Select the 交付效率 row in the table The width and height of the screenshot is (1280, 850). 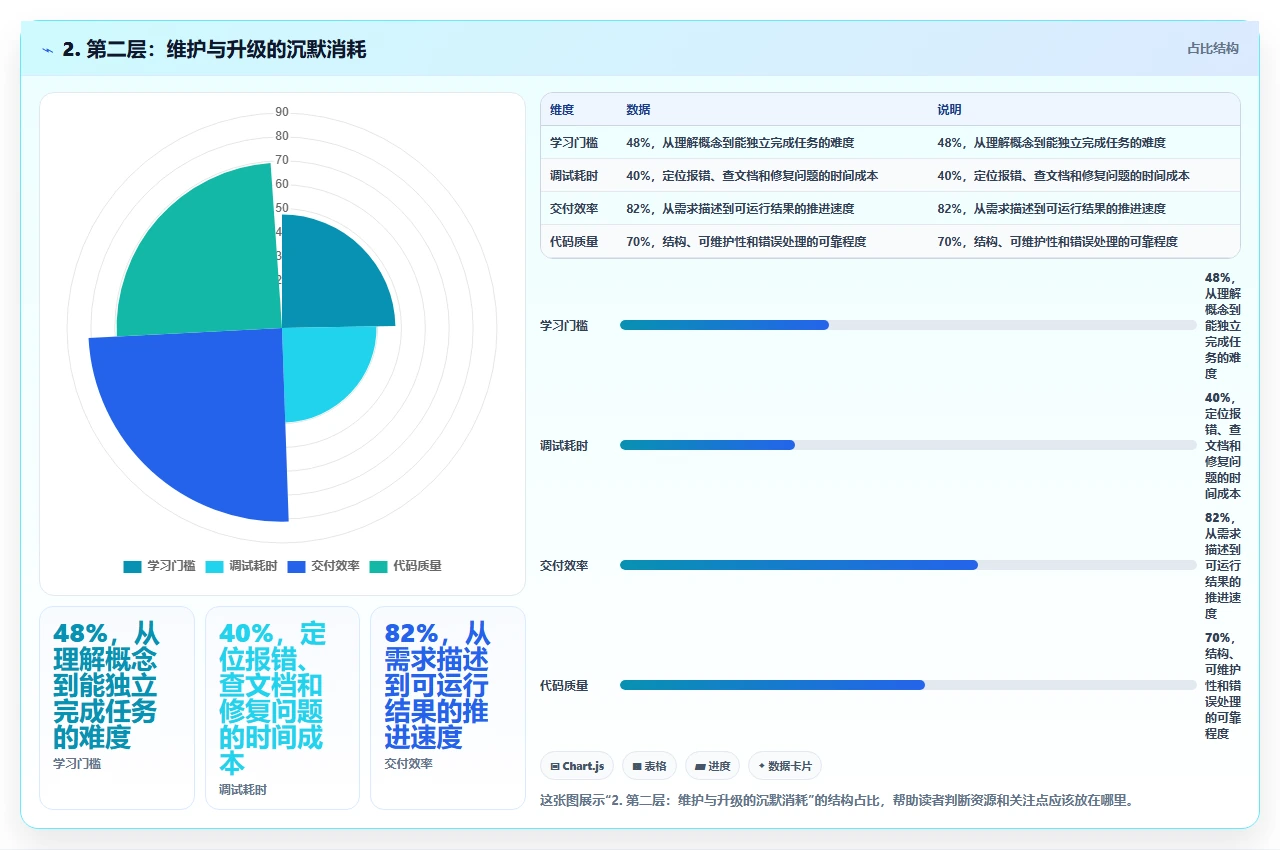pos(890,209)
